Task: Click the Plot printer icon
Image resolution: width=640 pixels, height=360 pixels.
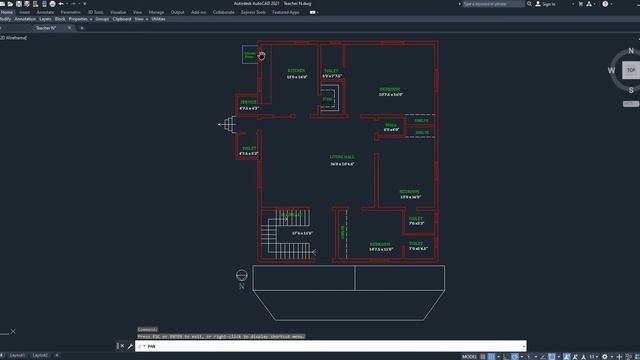Action: [52, 4]
